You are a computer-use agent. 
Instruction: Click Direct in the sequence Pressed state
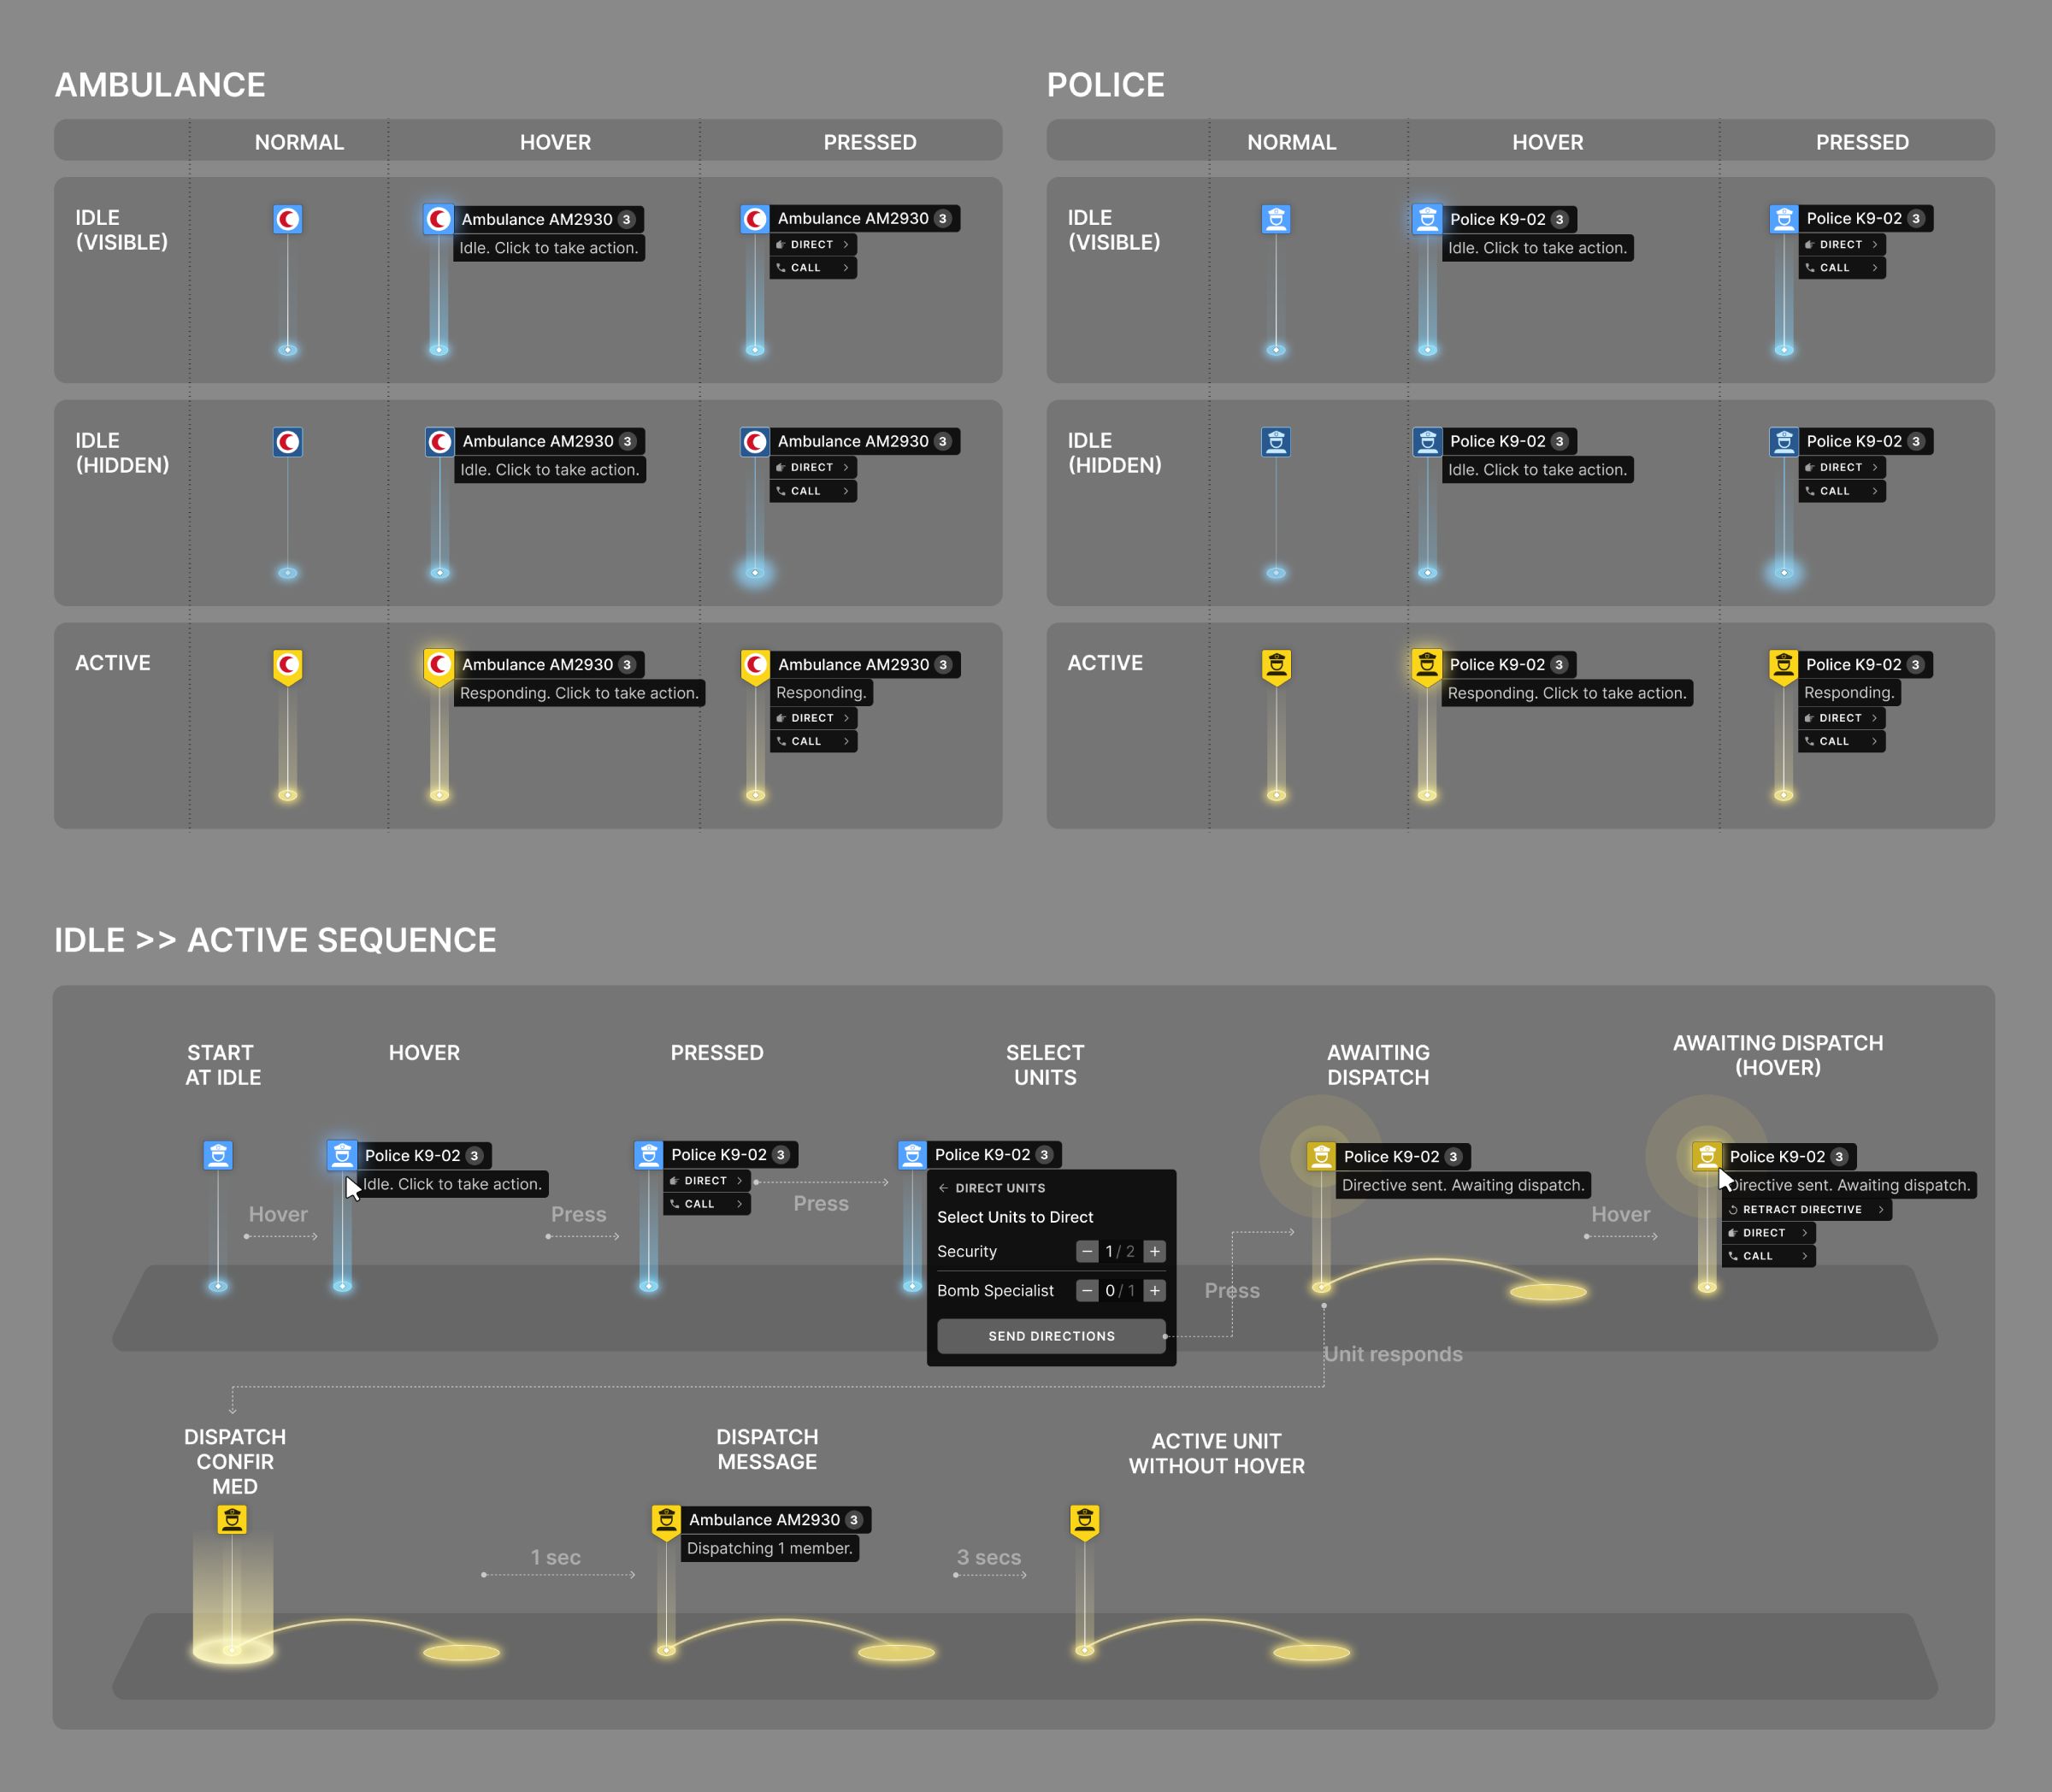coord(707,1181)
